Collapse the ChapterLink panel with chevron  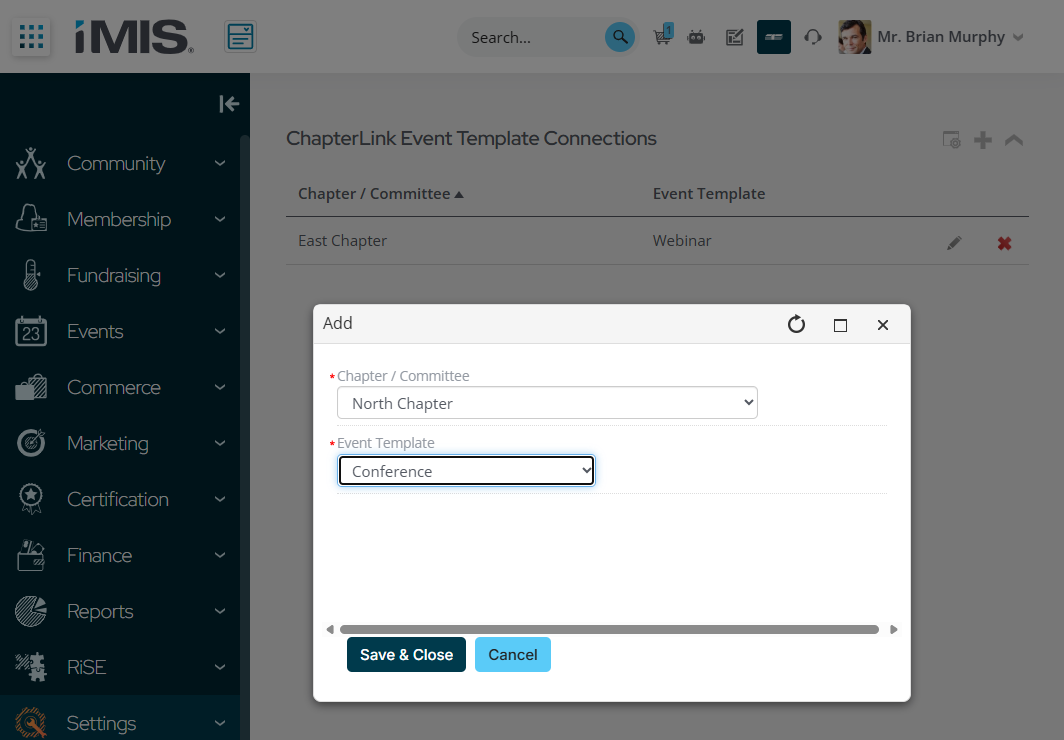[x=1013, y=140]
